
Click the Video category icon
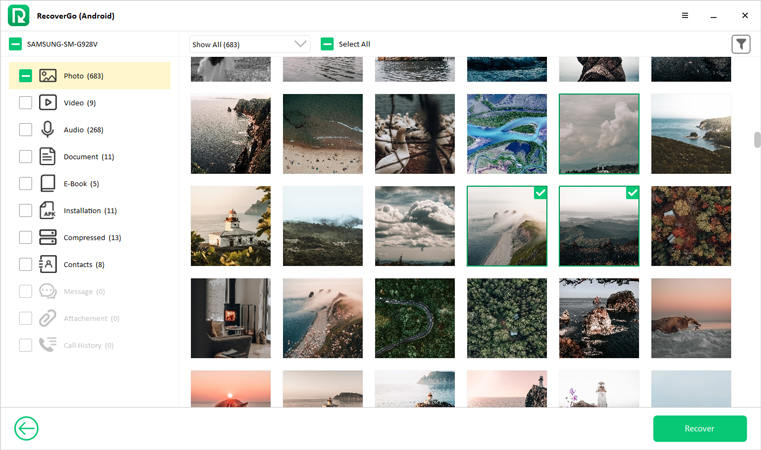(47, 102)
